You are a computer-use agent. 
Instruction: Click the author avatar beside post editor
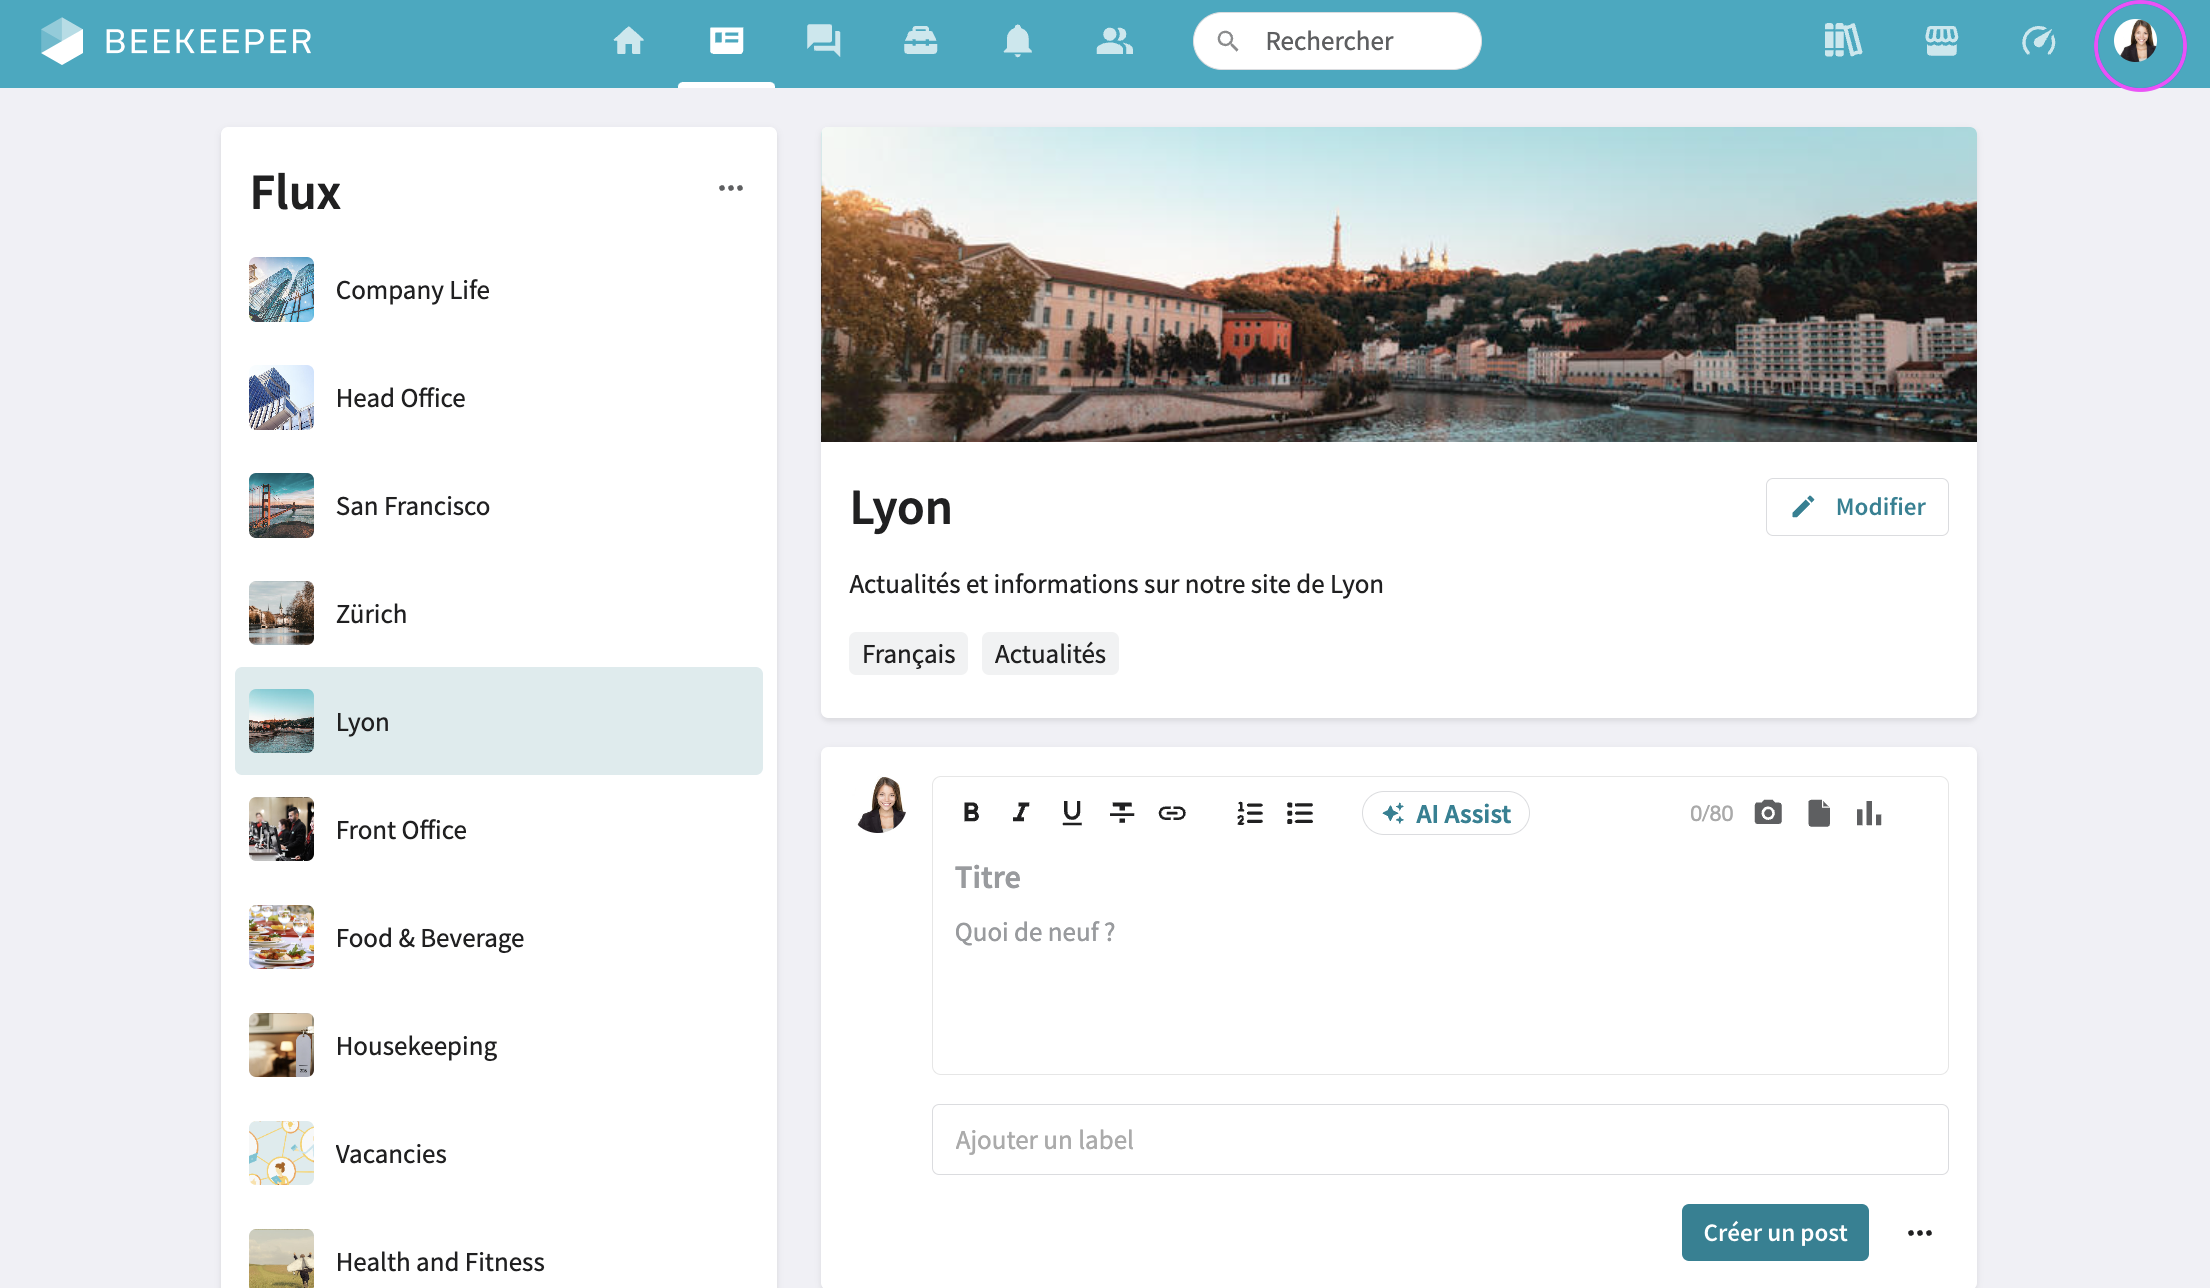[x=882, y=805]
